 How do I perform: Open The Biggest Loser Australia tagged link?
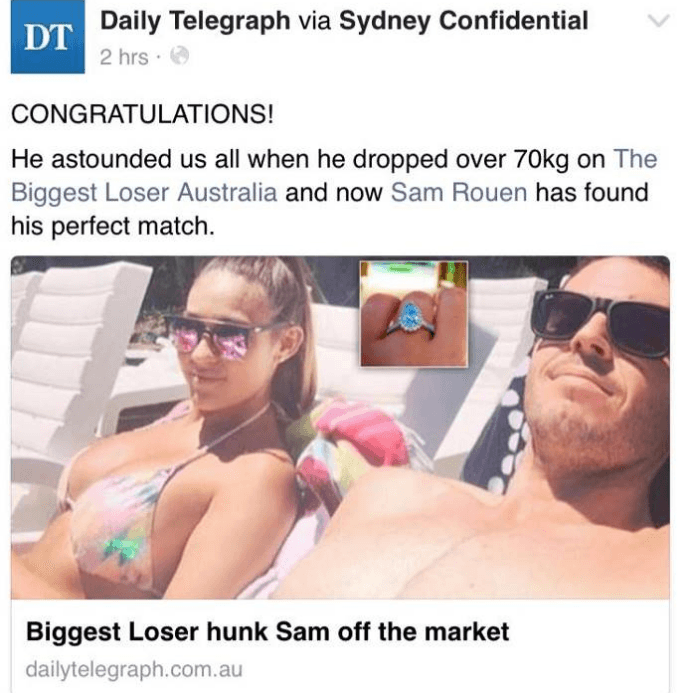coord(334,175)
